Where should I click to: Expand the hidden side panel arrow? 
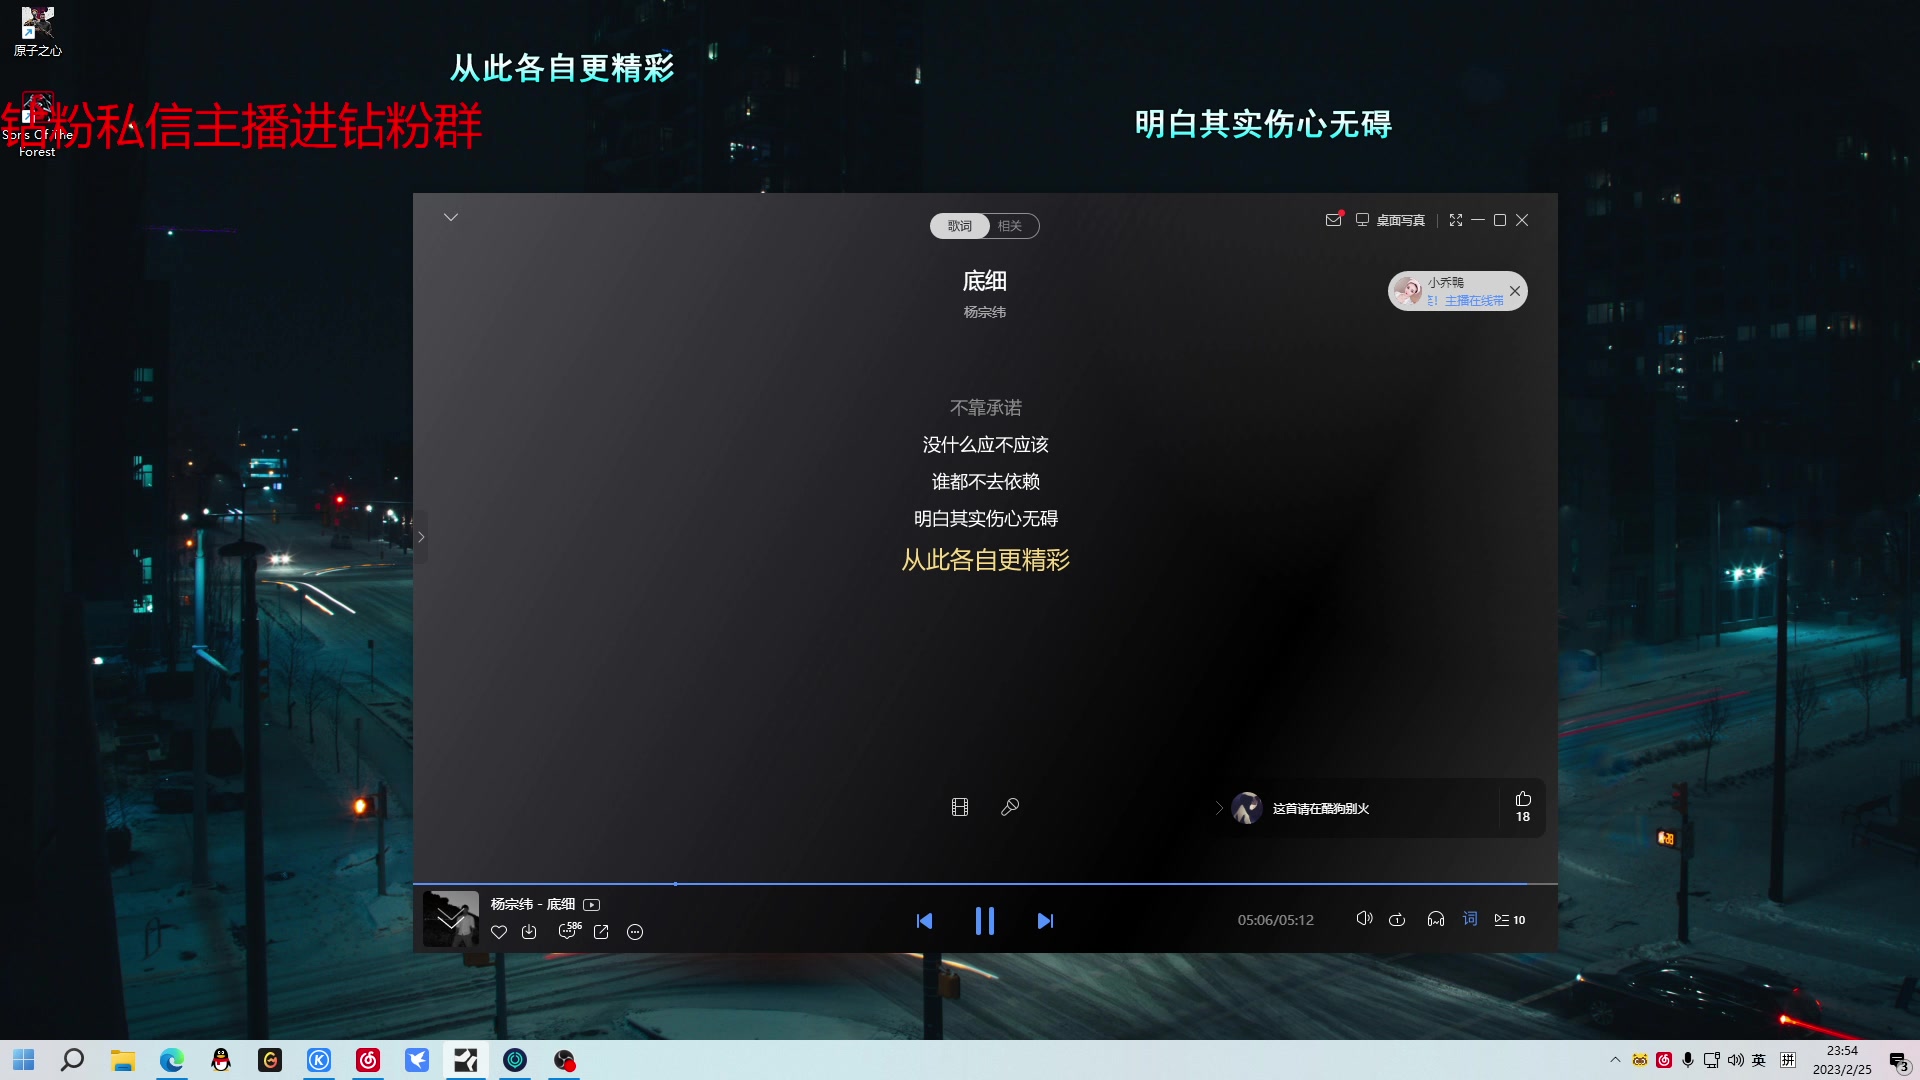coord(421,537)
